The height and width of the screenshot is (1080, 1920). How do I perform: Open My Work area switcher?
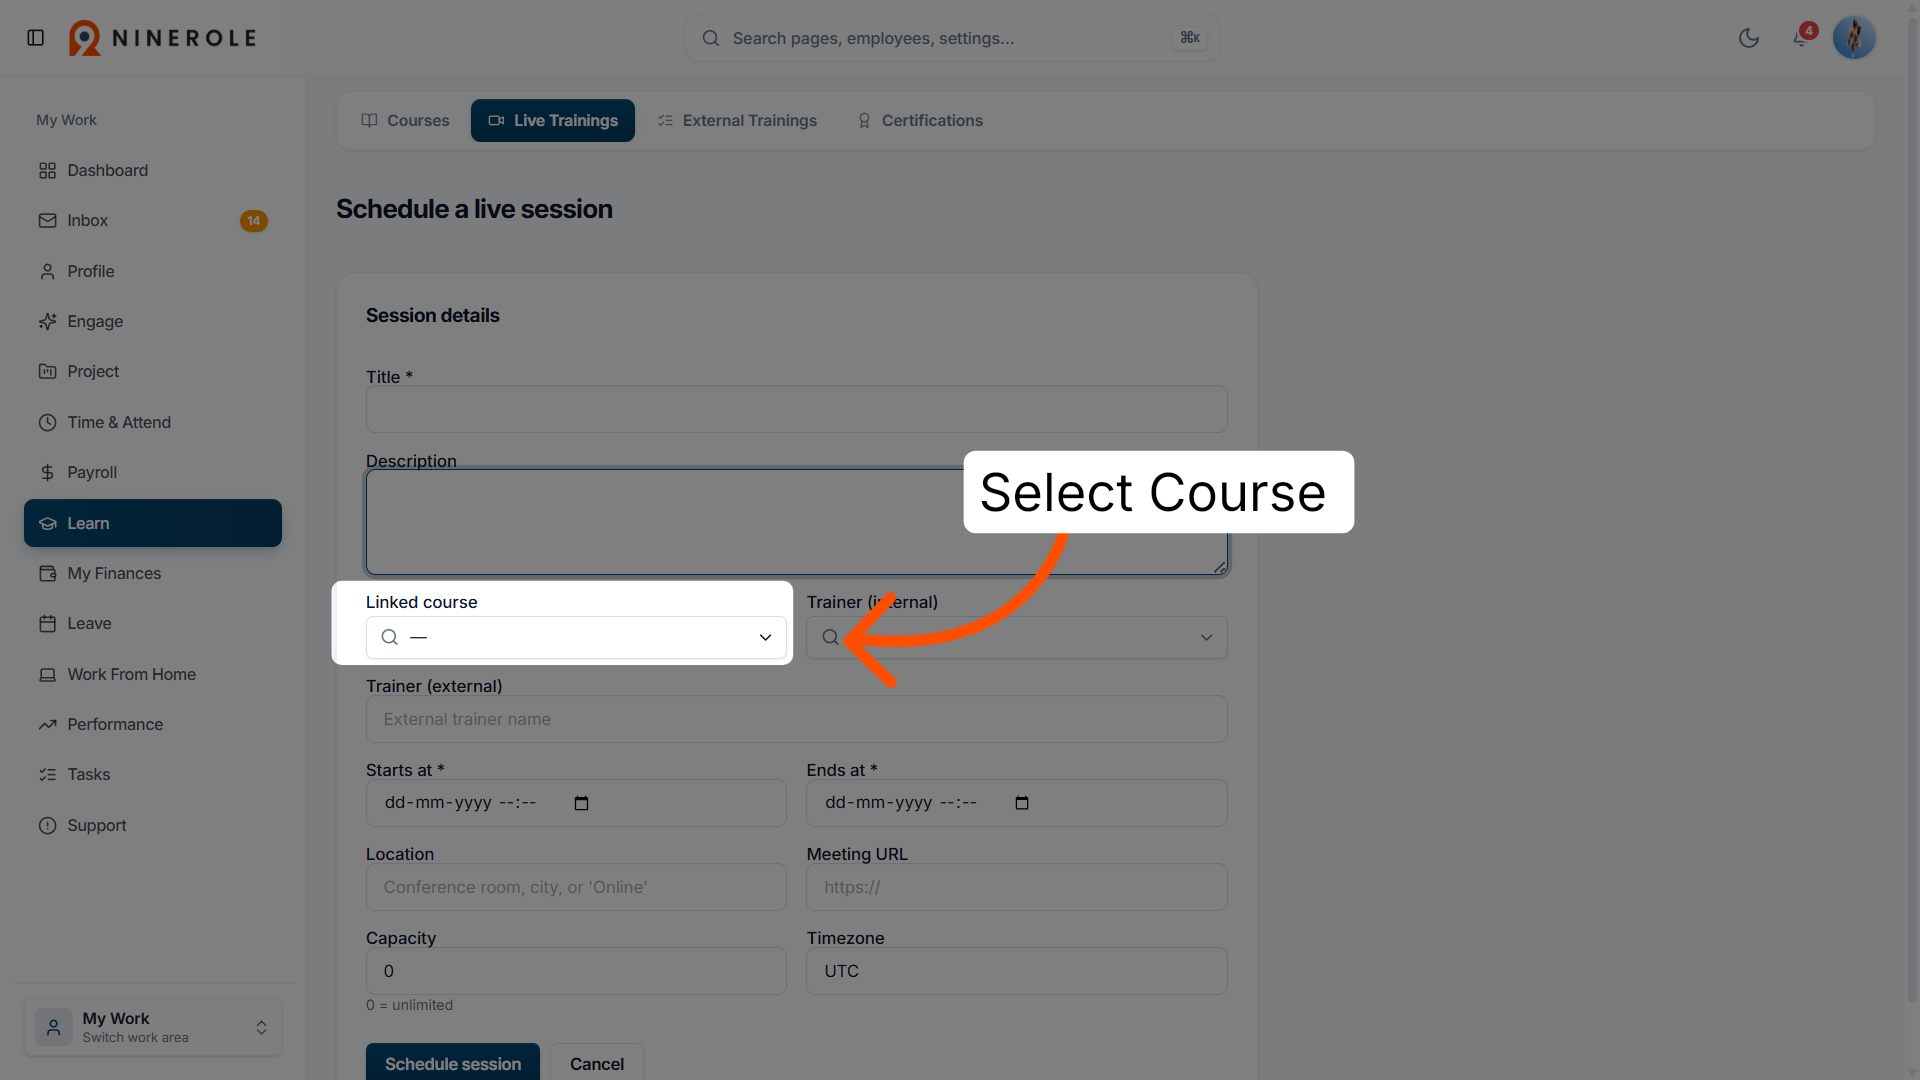pyautogui.click(x=153, y=1027)
